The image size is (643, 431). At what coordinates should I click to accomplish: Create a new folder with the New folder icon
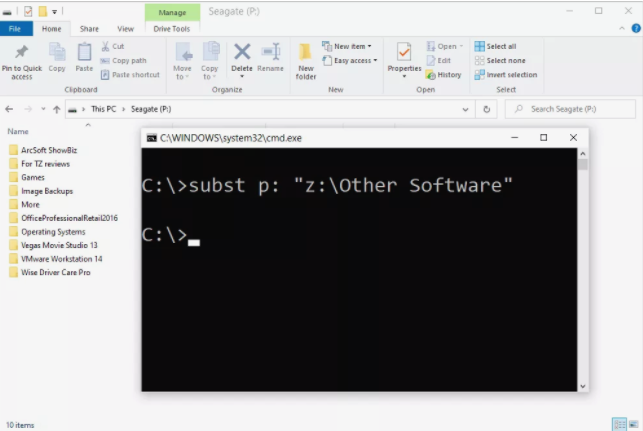pyautogui.click(x=306, y=59)
